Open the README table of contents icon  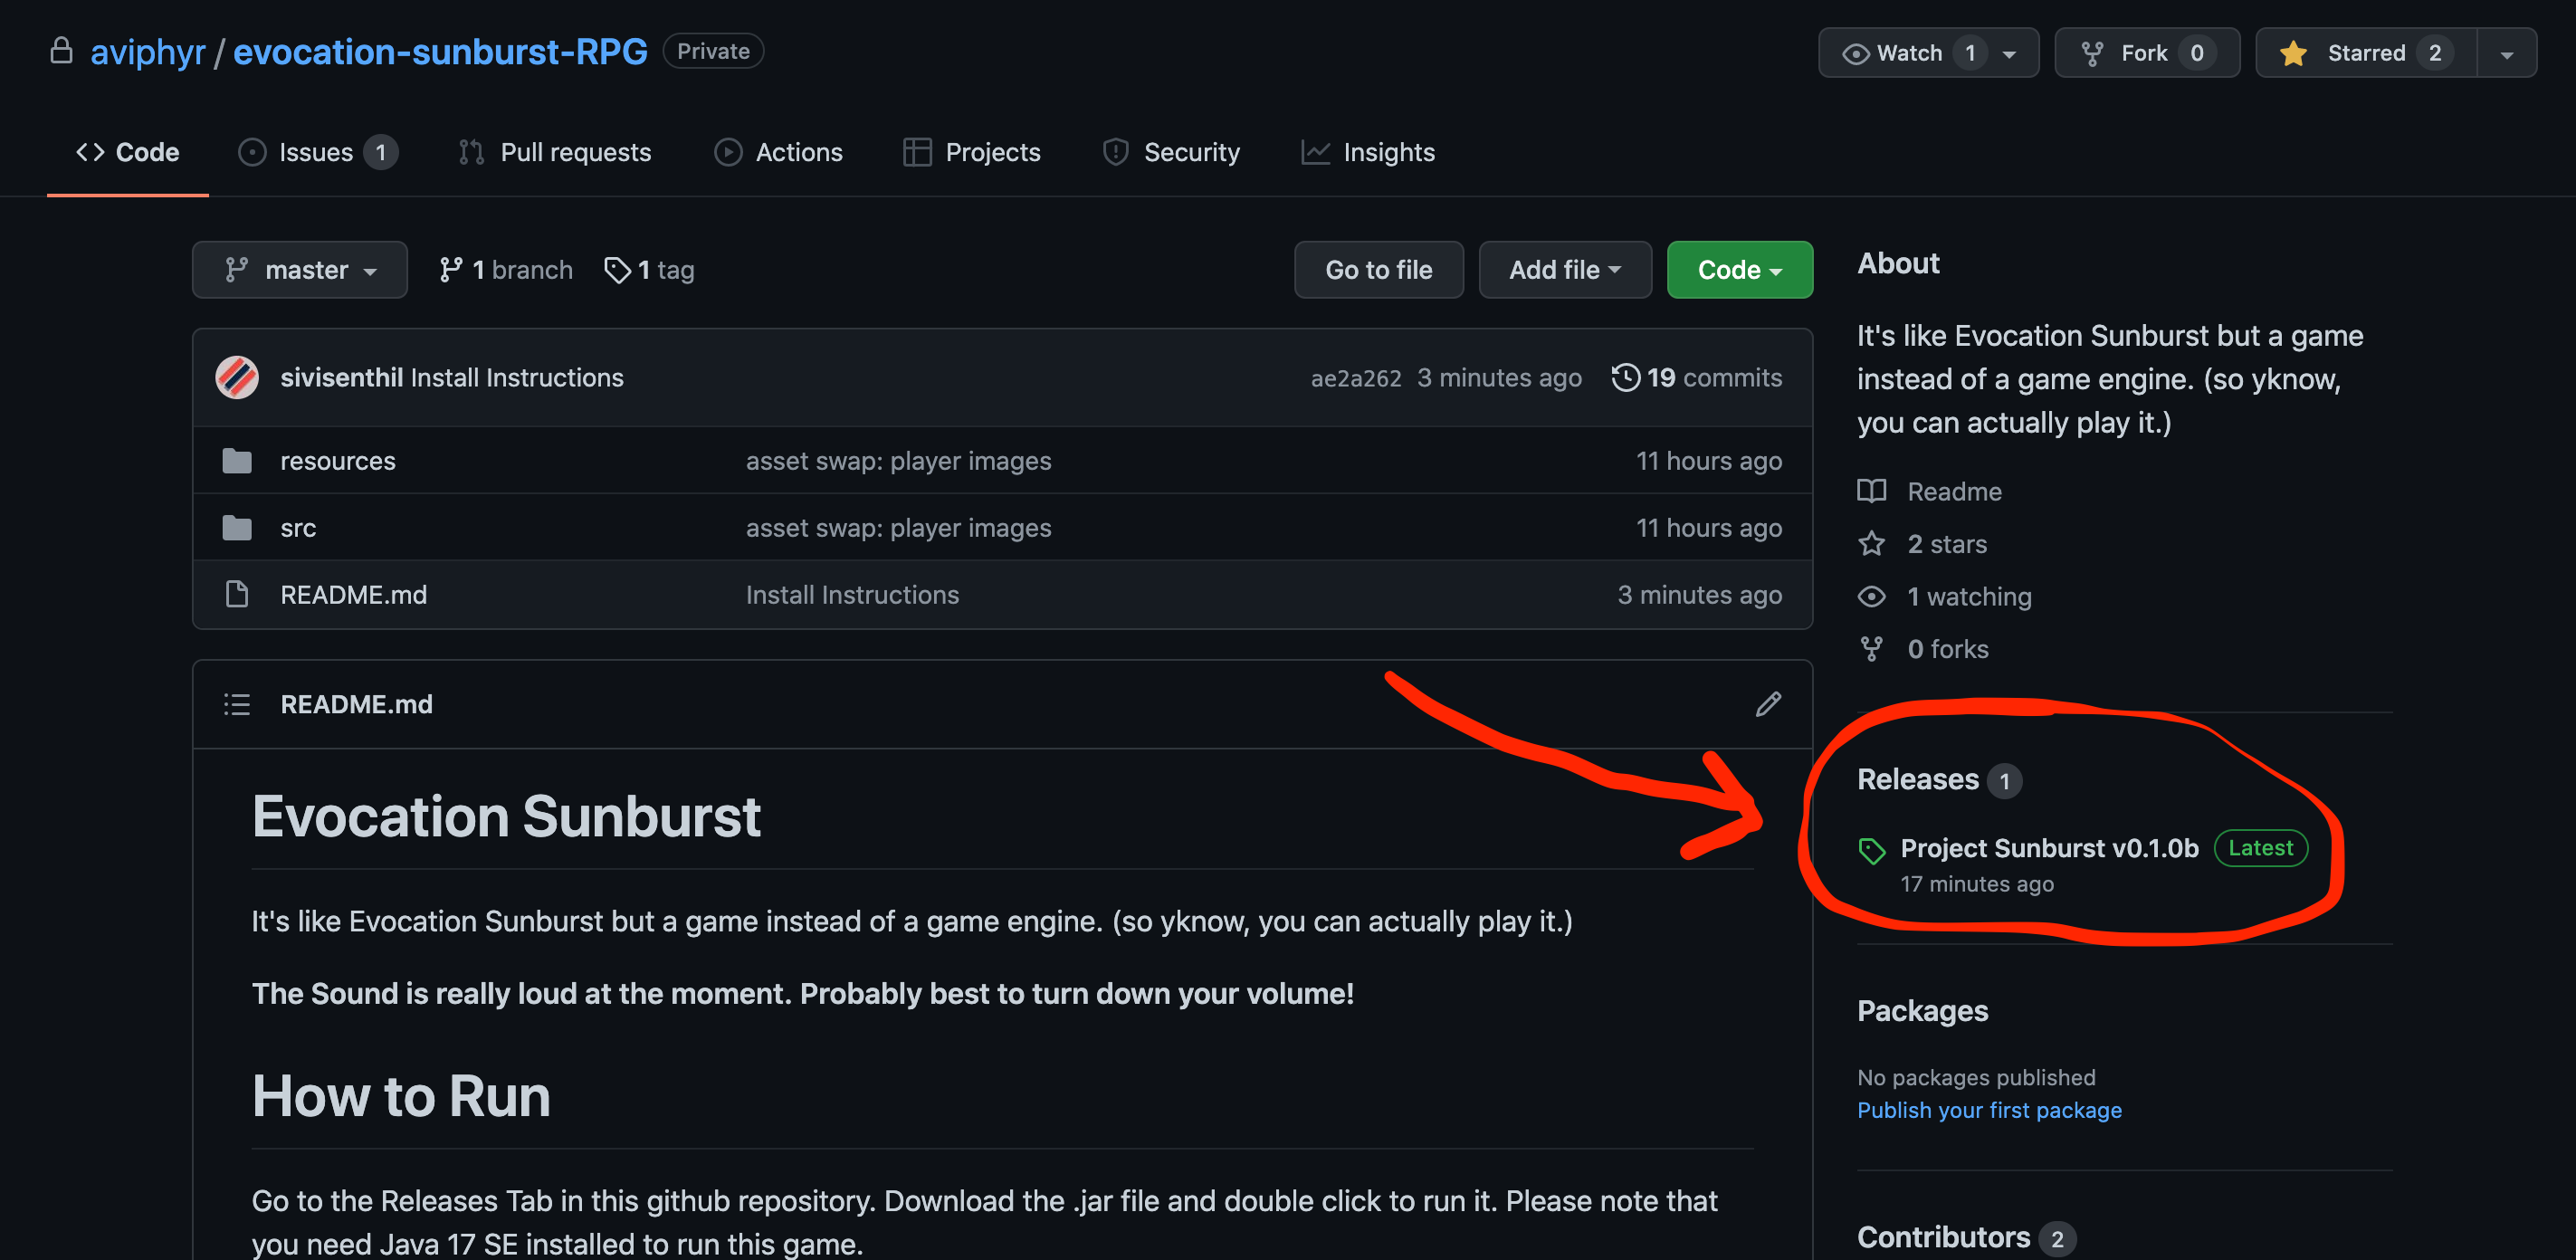click(237, 704)
